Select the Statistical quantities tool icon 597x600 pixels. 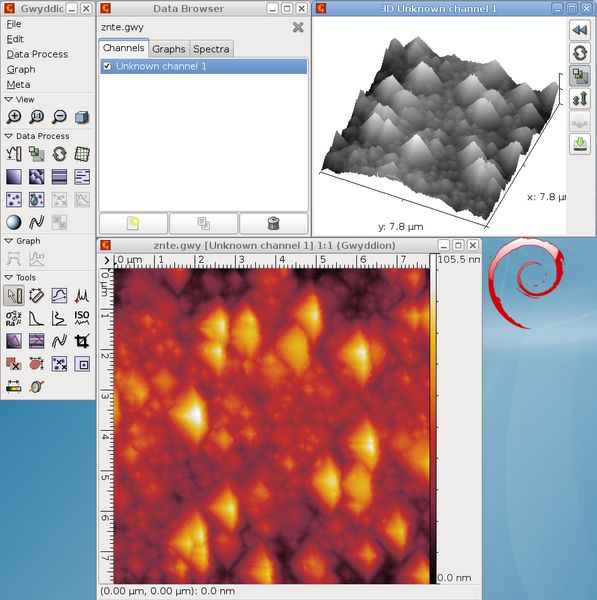[x=14, y=318]
